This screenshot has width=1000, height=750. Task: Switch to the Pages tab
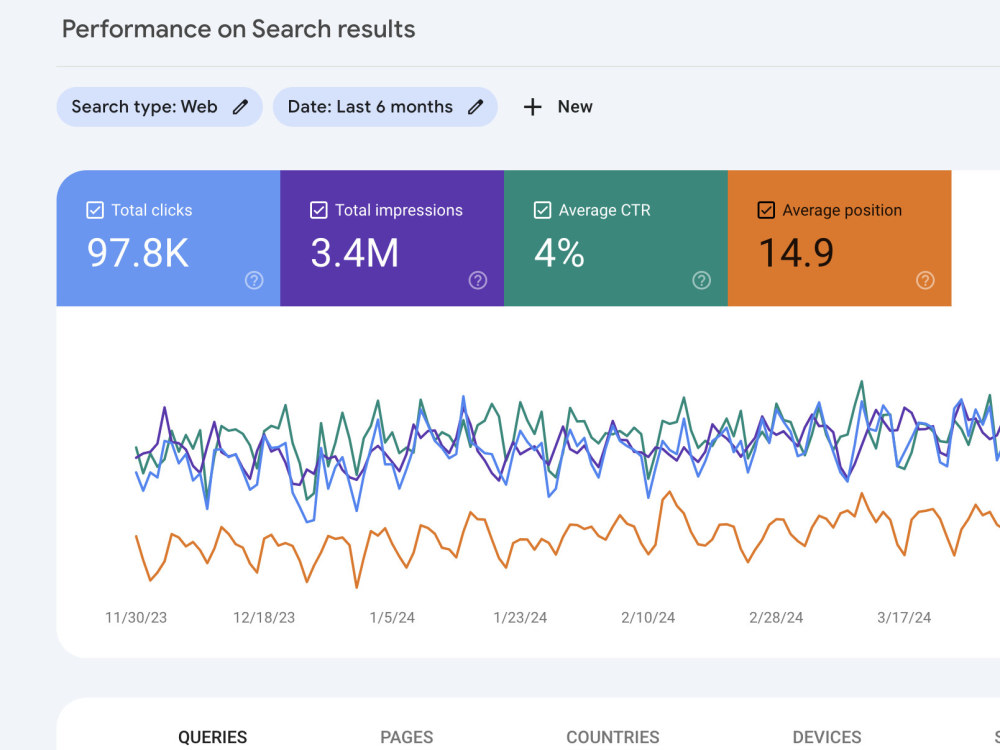click(x=406, y=737)
